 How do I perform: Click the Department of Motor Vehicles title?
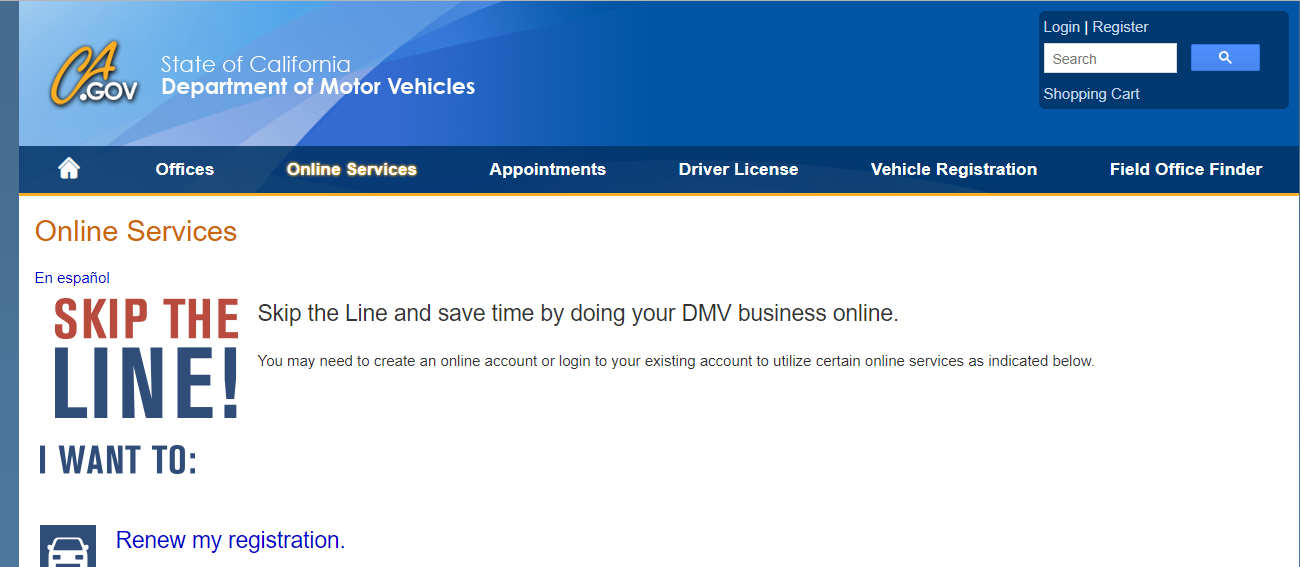(318, 87)
